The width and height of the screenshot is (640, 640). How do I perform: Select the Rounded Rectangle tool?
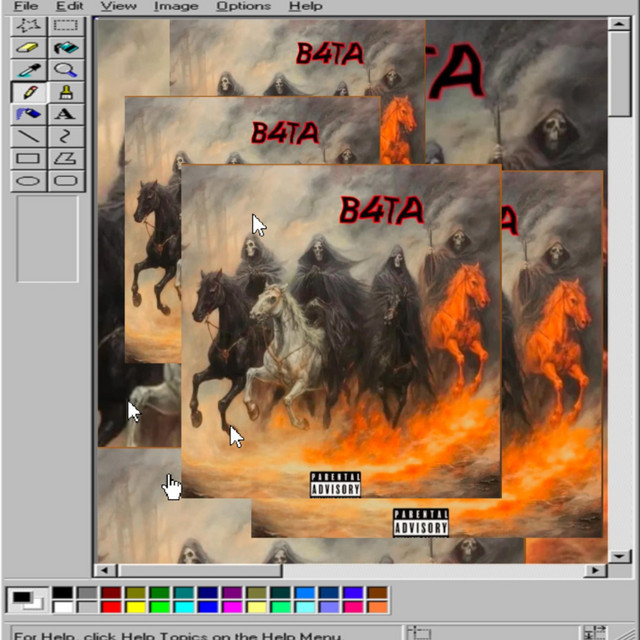(x=66, y=181)
